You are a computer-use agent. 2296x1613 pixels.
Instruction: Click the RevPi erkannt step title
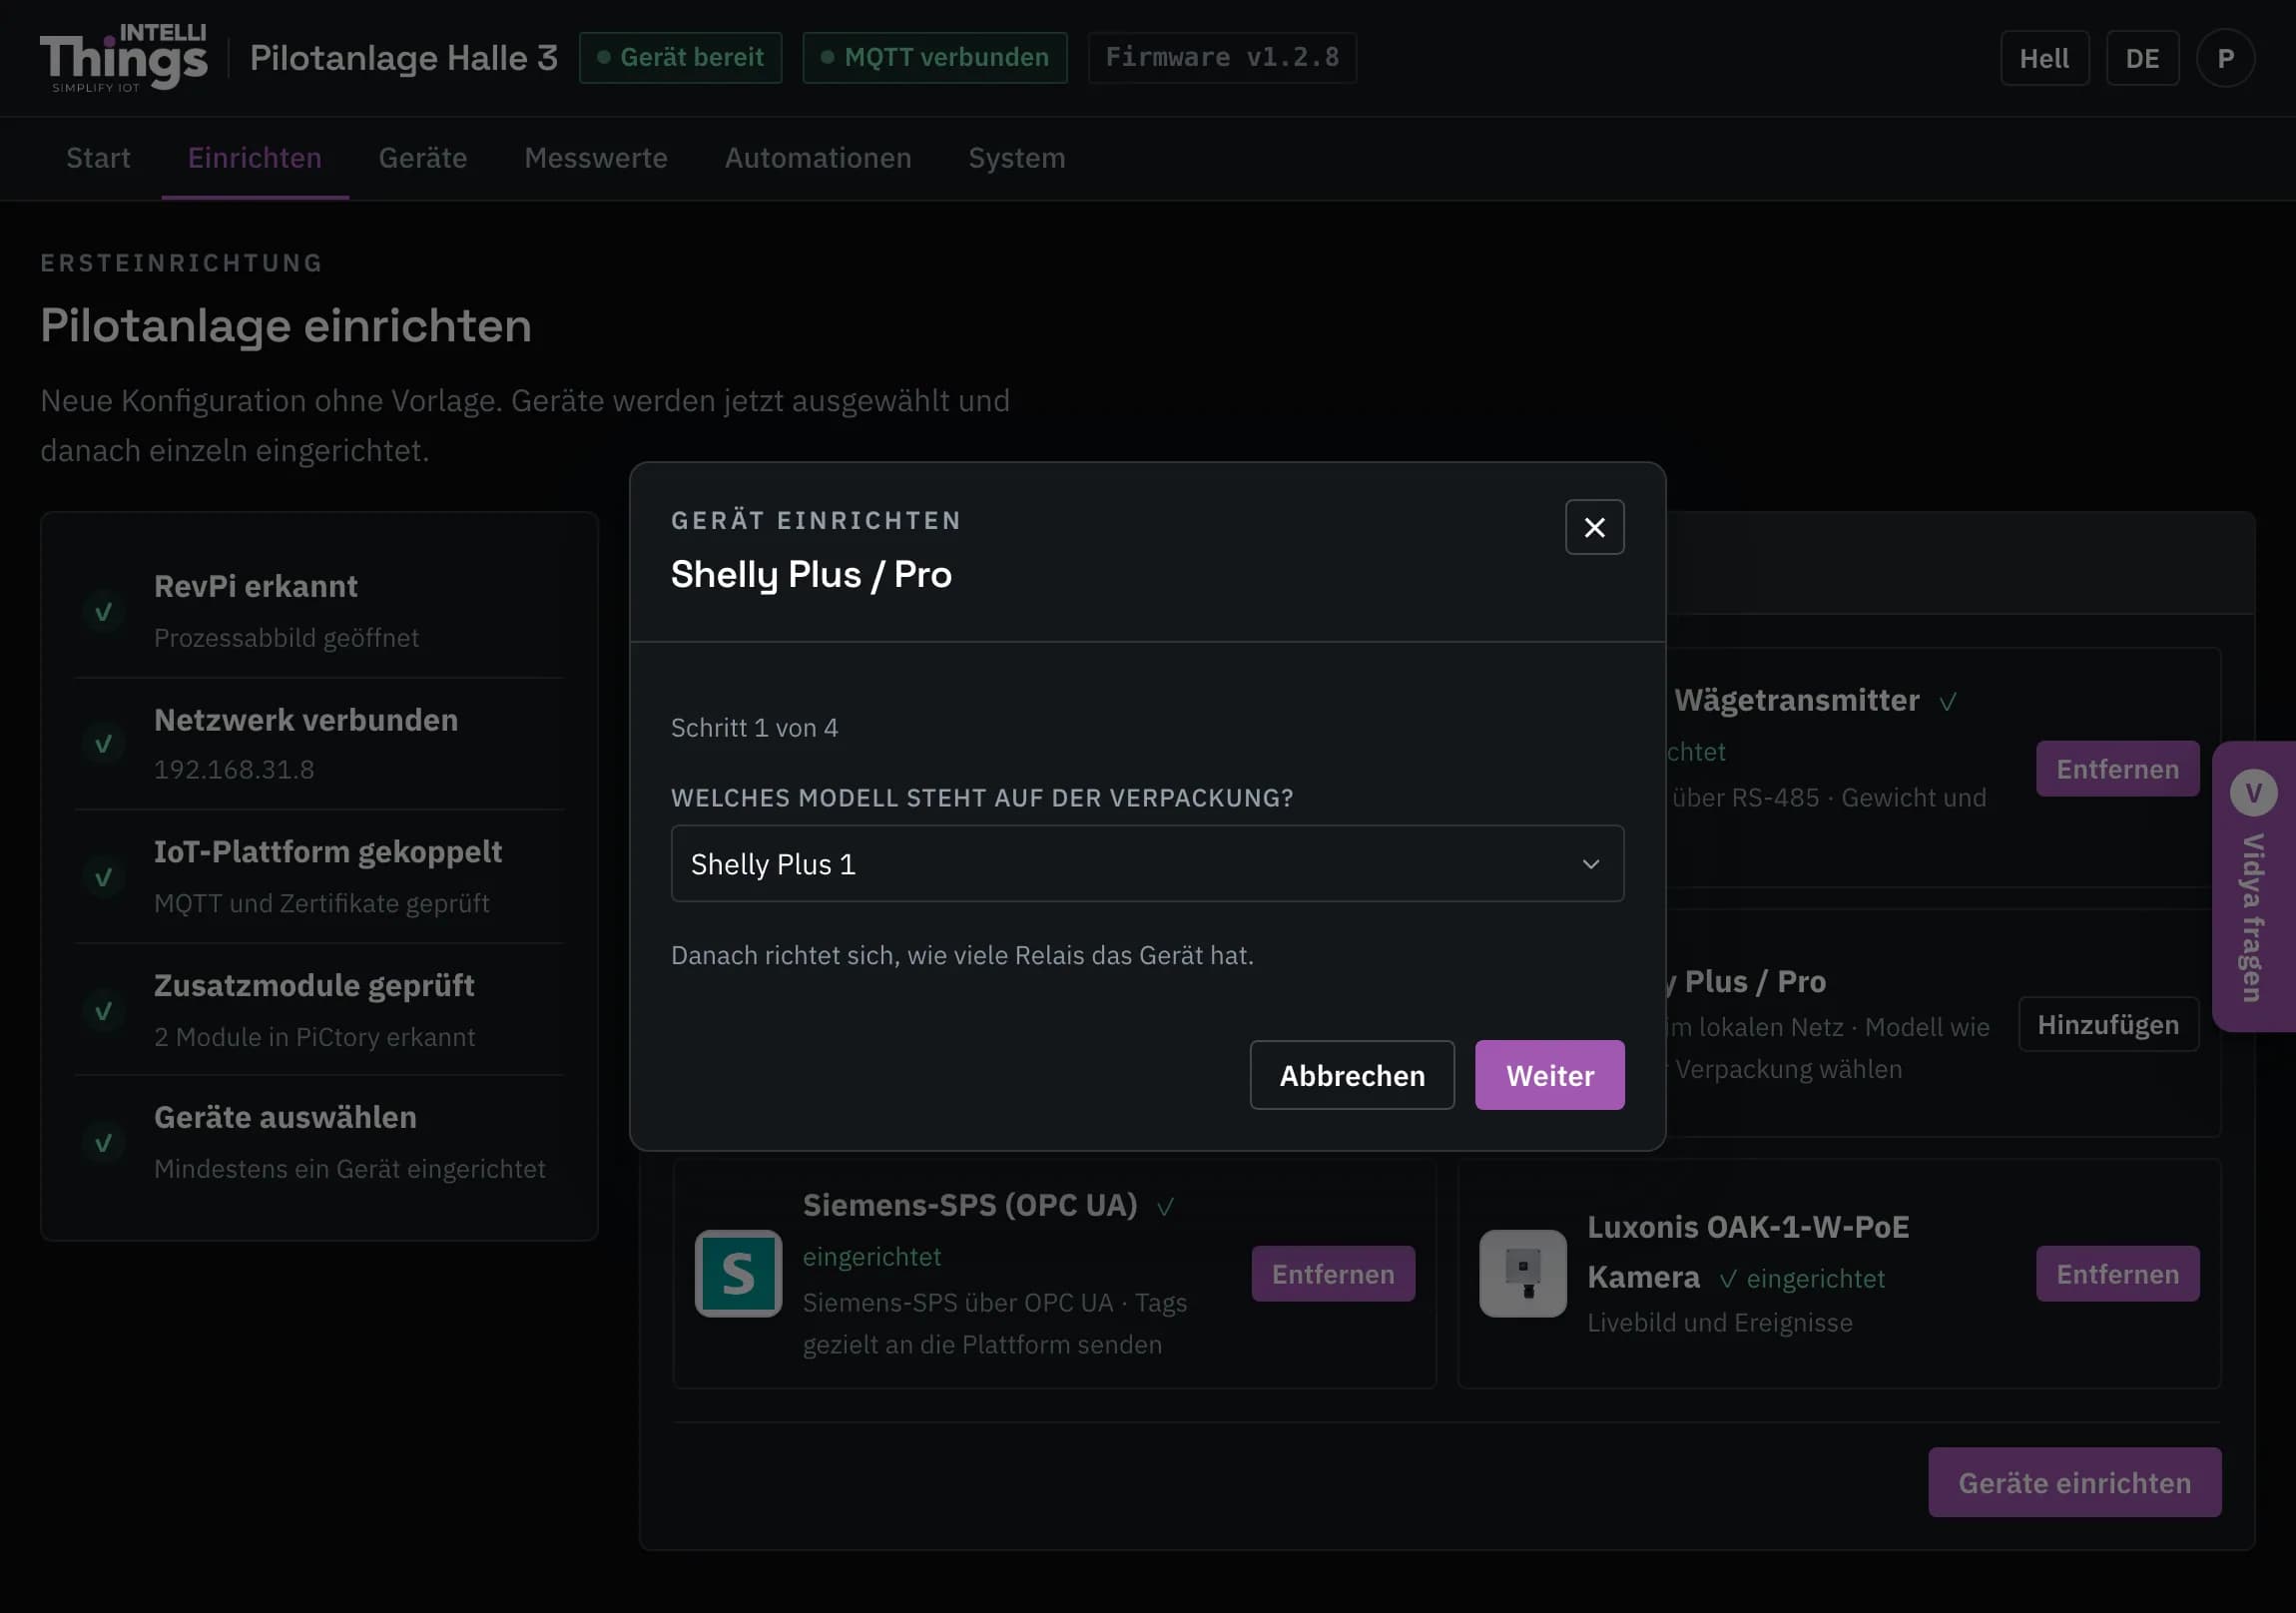256,586
